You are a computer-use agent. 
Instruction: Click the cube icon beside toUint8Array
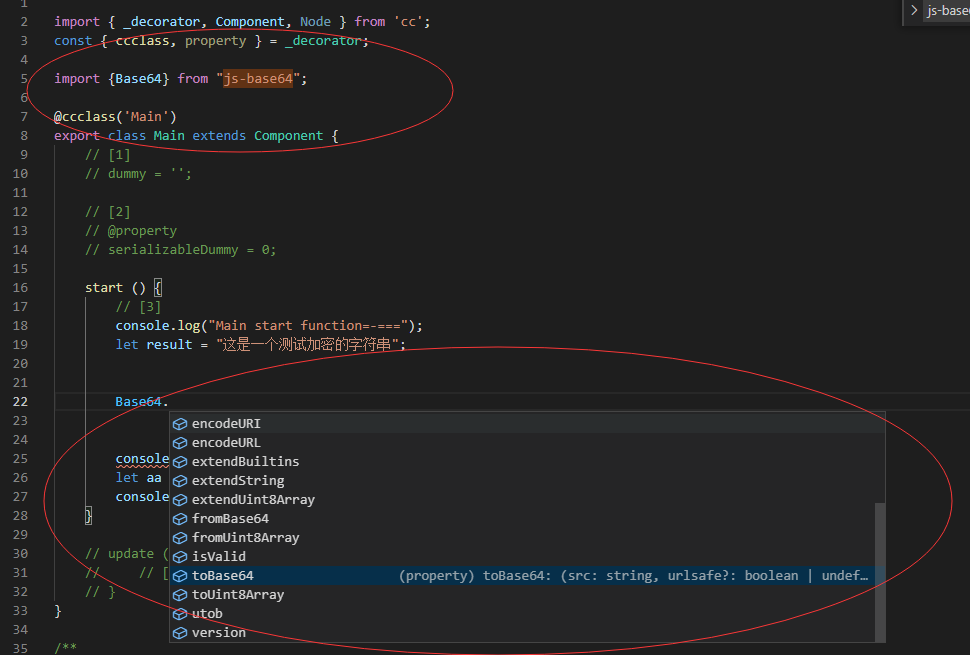(x=180, y=595)
